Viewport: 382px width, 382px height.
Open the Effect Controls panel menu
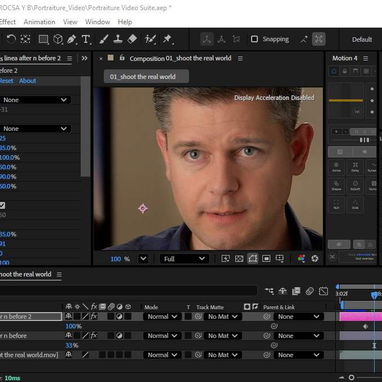click(x=69, y=59)
